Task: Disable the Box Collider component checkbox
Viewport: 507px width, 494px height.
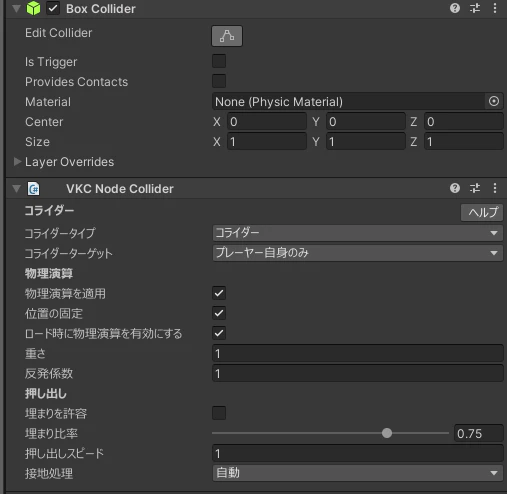Action: pyautogui.click(x=53, y=8)
